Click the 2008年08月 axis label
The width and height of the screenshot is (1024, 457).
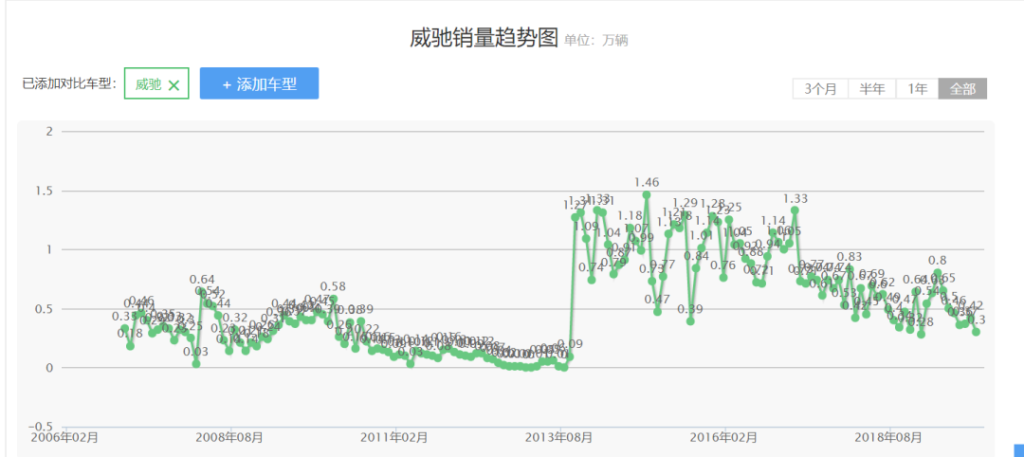[x=231, y=437]
